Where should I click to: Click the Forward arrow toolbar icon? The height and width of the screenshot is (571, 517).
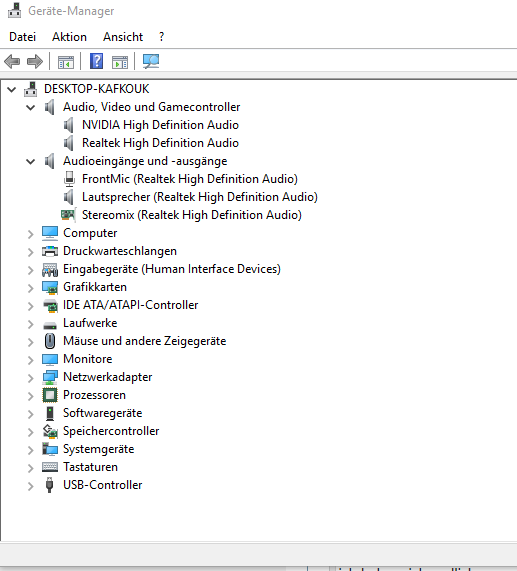click(35, 61)
